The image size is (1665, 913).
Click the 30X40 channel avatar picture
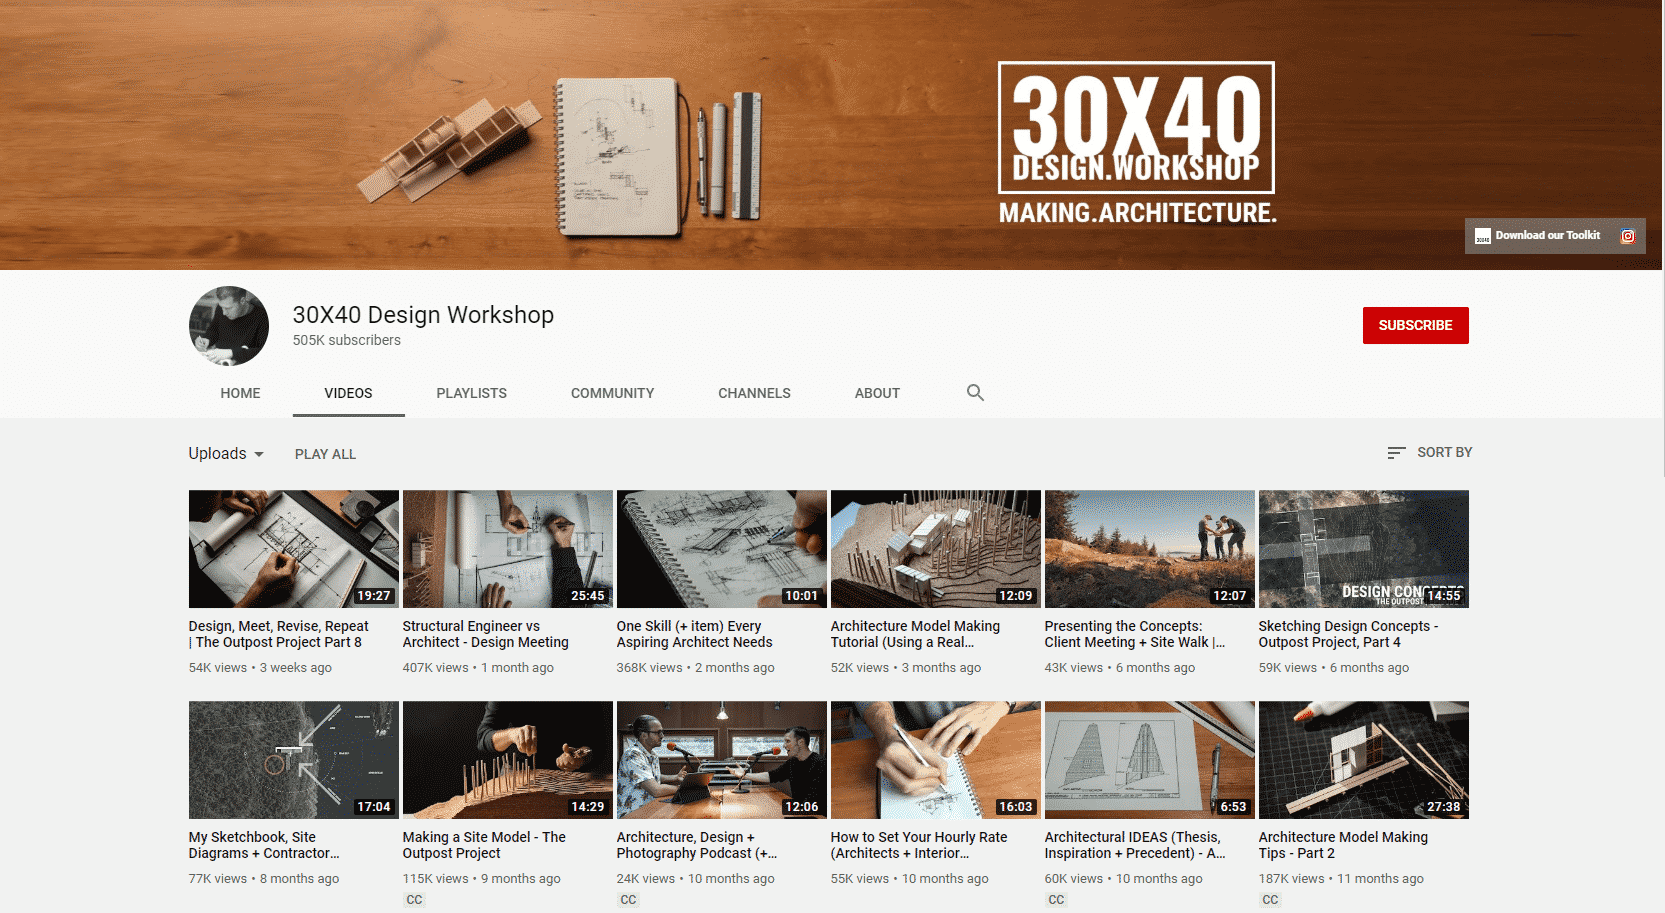pyautogui.click(x=229, y=326)
